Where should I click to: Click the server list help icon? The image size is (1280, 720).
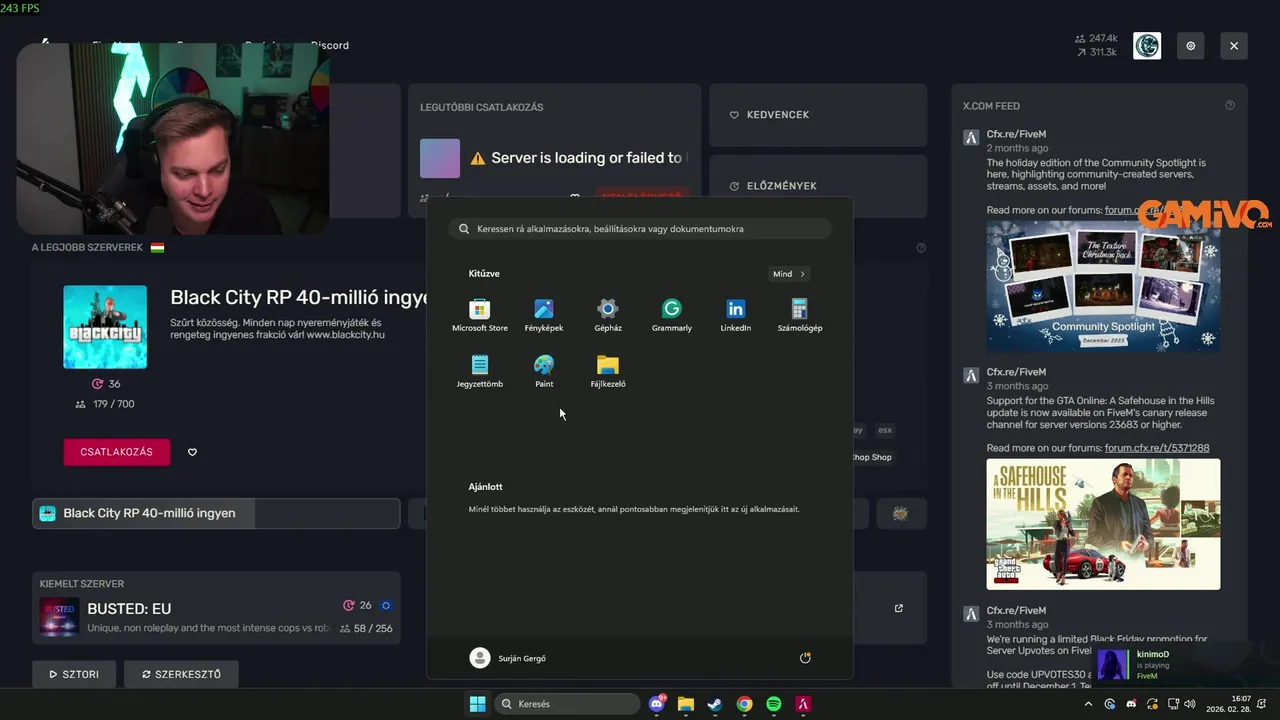point(921,248)
